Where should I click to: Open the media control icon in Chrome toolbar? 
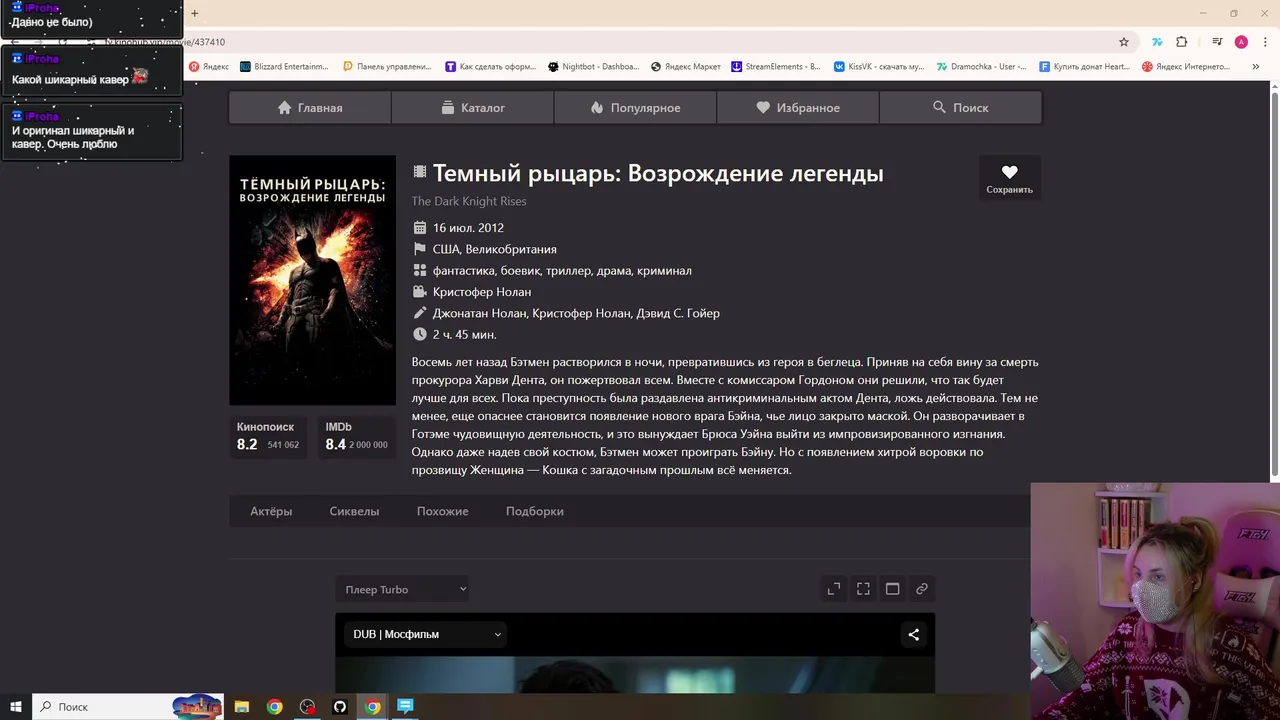click(x=1217, y=42)
